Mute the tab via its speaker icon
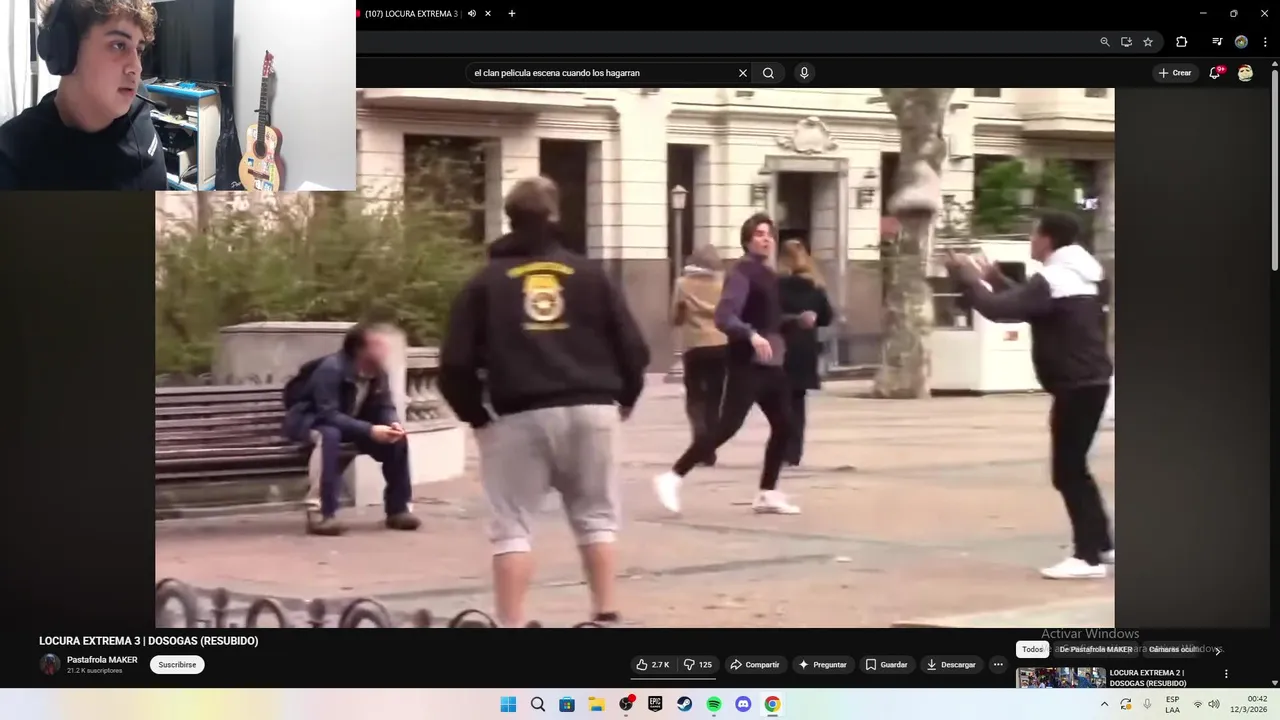 (471, 14)
